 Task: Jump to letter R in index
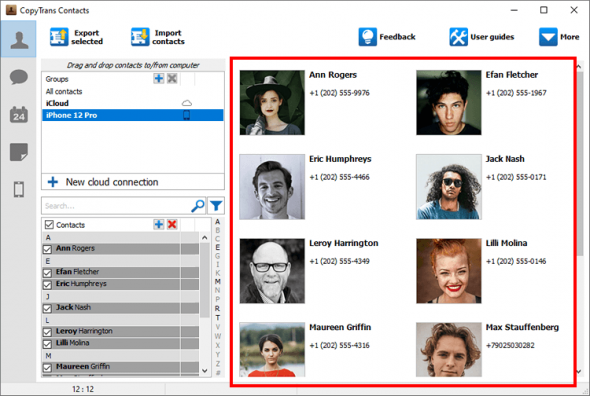pyautogui.click(x=217, y=308)
